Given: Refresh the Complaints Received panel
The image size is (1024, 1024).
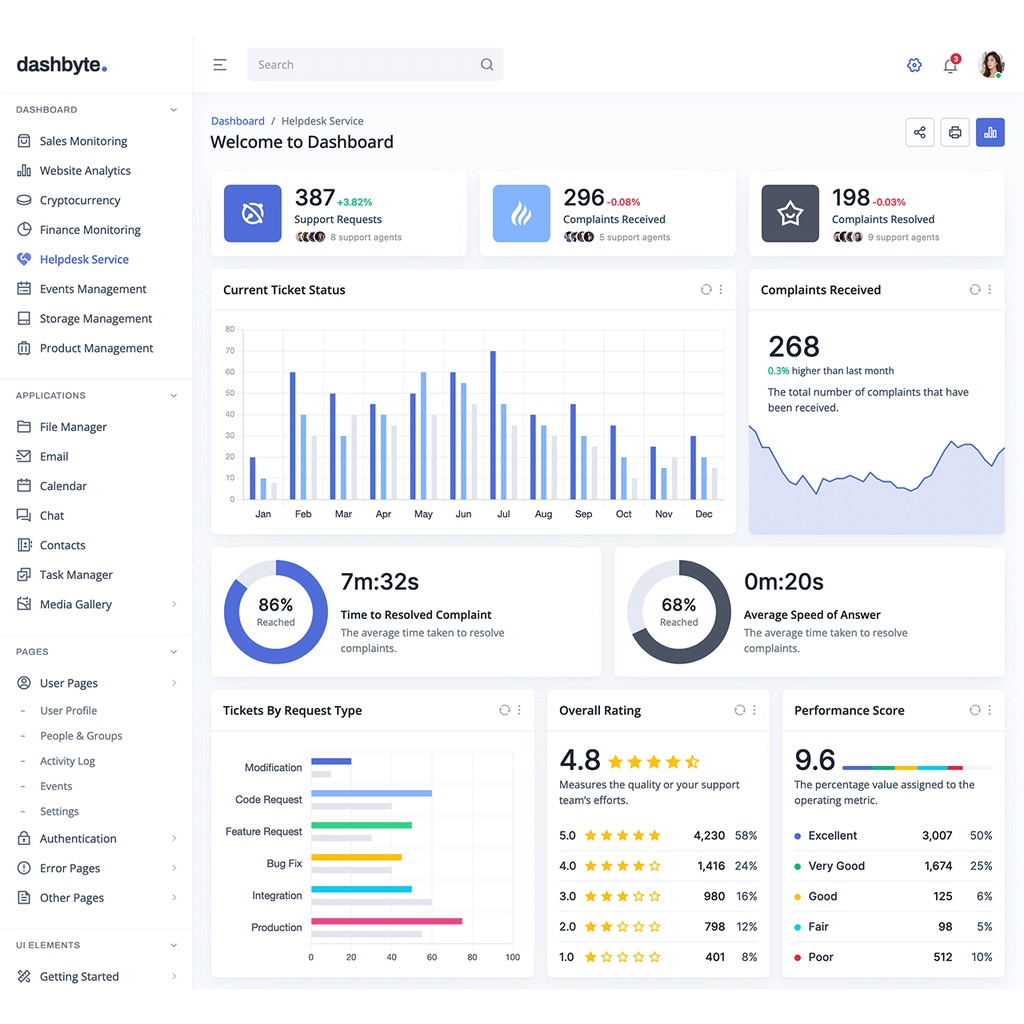Looking at the screenshot, I should coord(975,289).
